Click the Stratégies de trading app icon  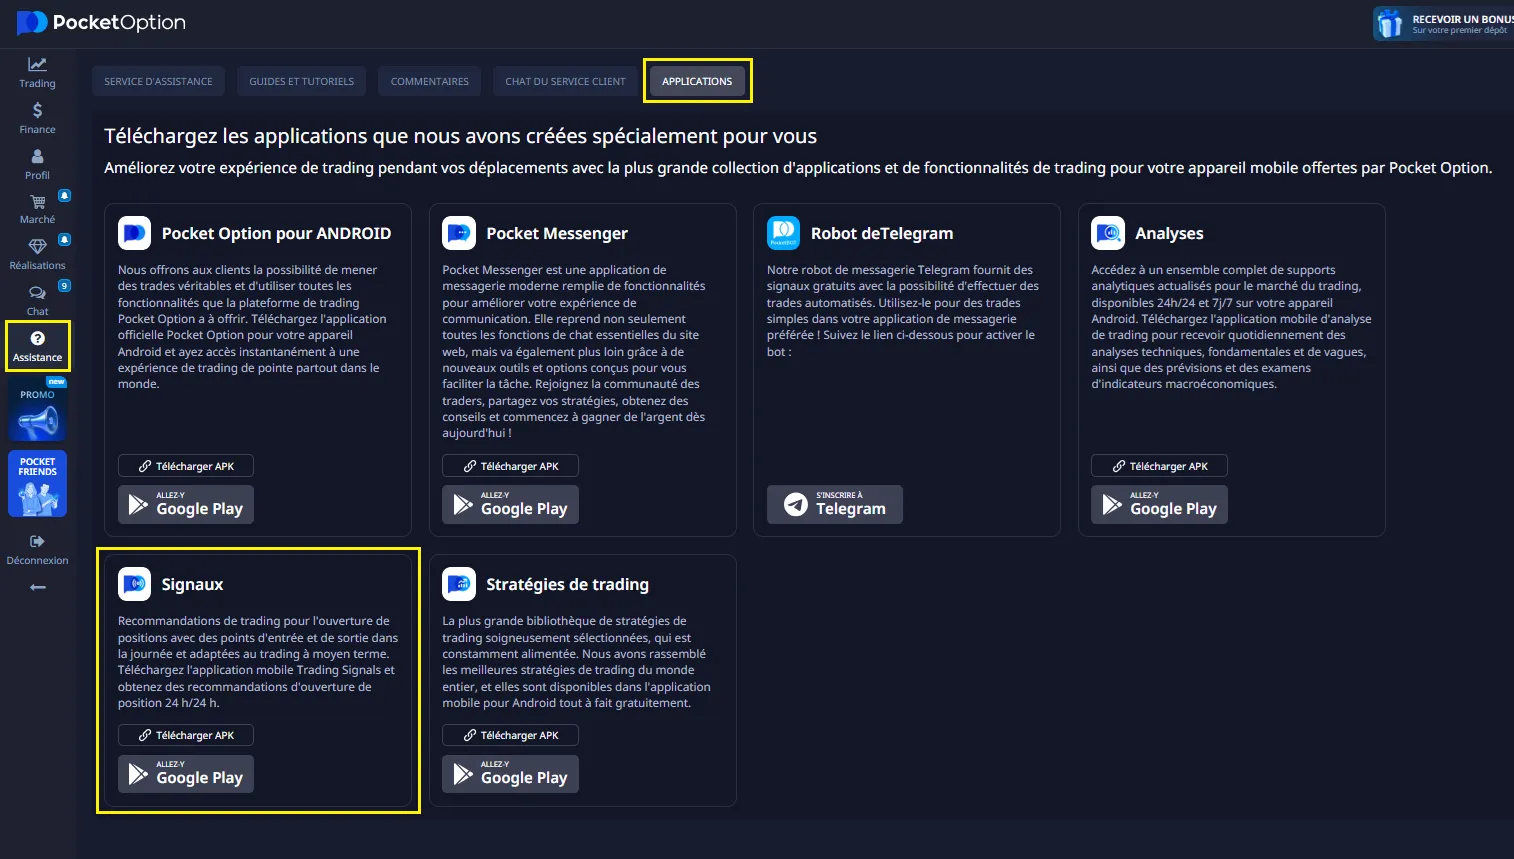[x=459, y=584]
